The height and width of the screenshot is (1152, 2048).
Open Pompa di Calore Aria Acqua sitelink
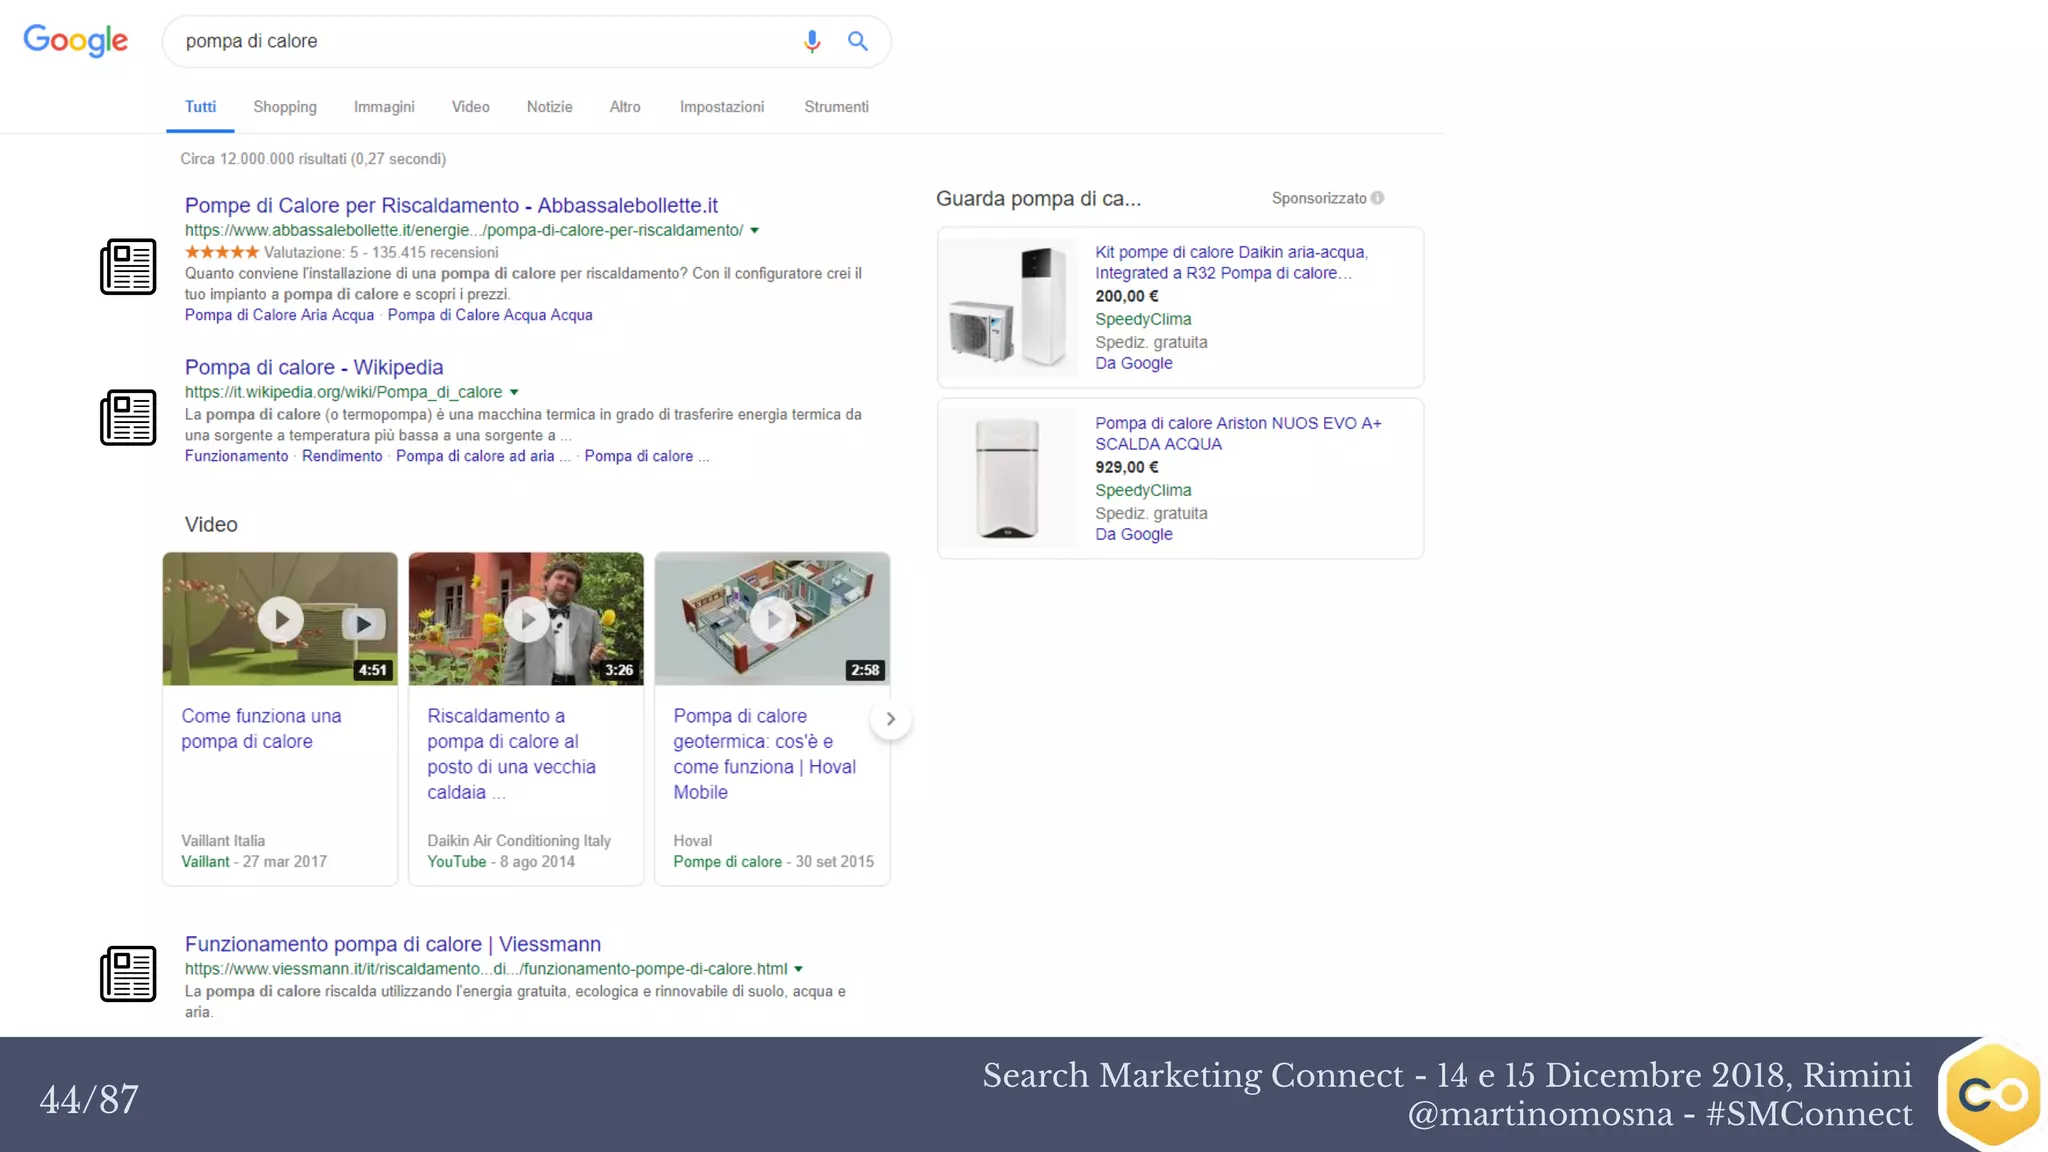tap(279, 315)
